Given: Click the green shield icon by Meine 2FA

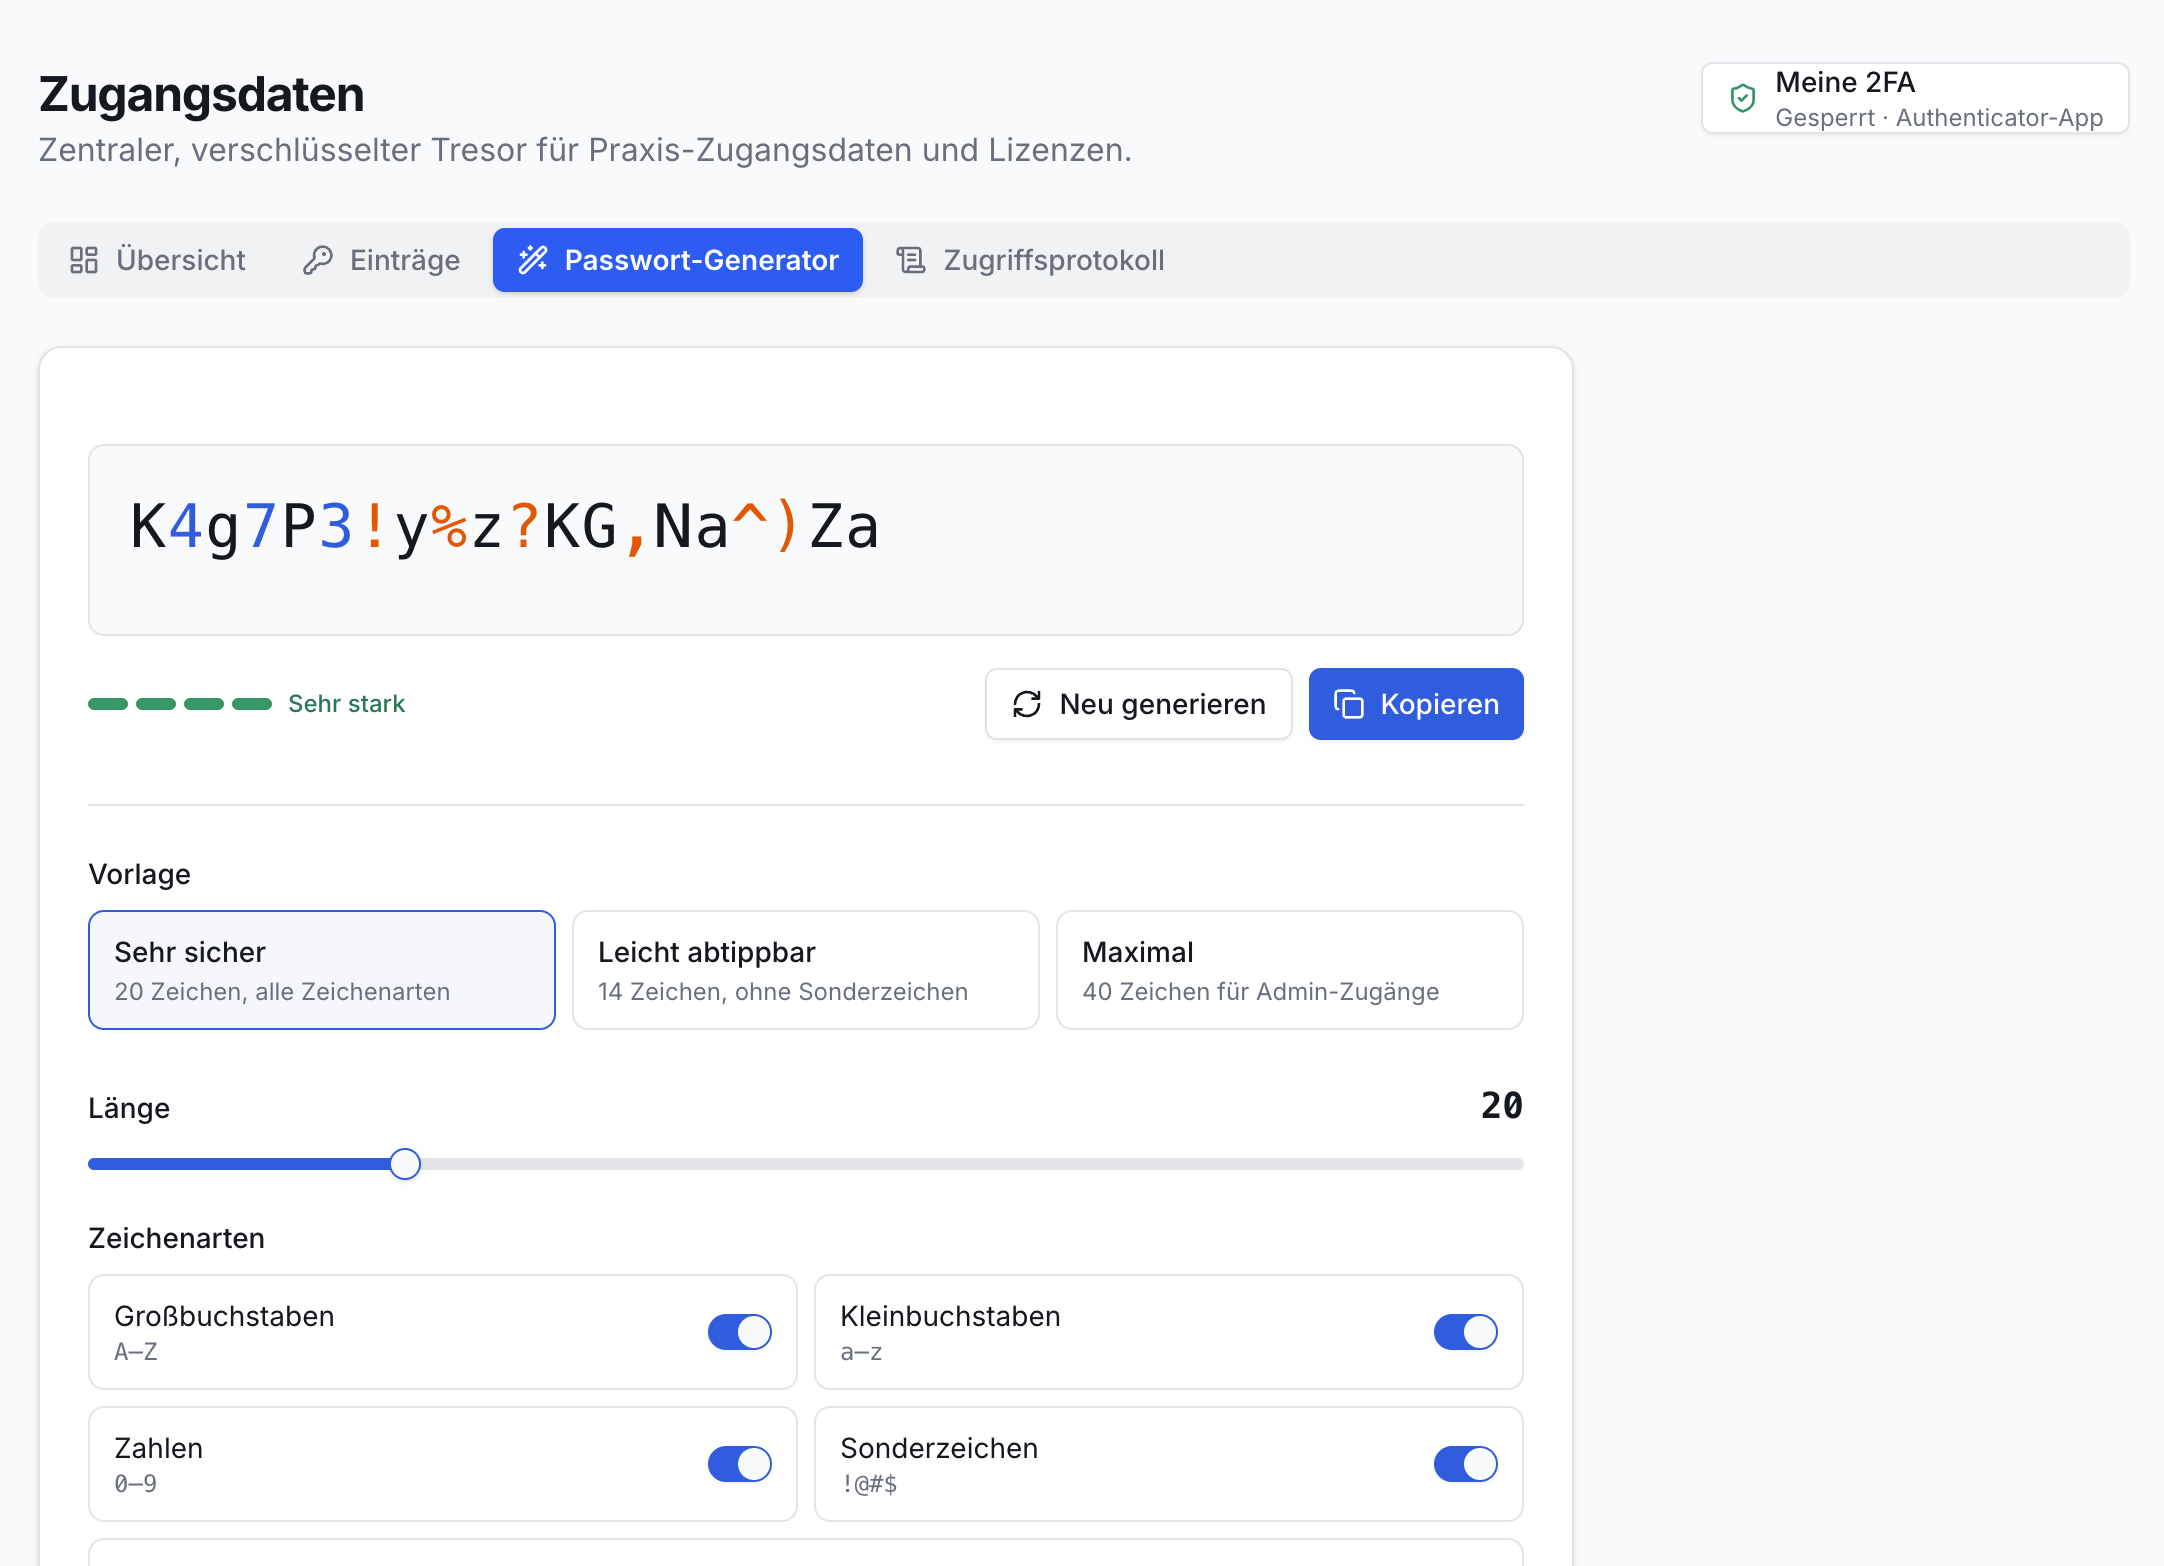Looking at the screenshot, I should [1743, 98].
